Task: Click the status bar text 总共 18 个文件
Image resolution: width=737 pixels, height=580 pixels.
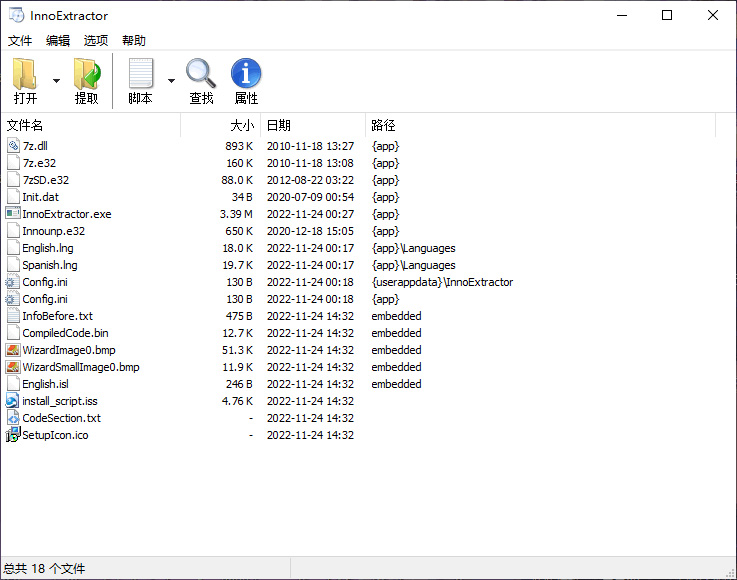Action: pyautogui.click(x=44, y=569)
